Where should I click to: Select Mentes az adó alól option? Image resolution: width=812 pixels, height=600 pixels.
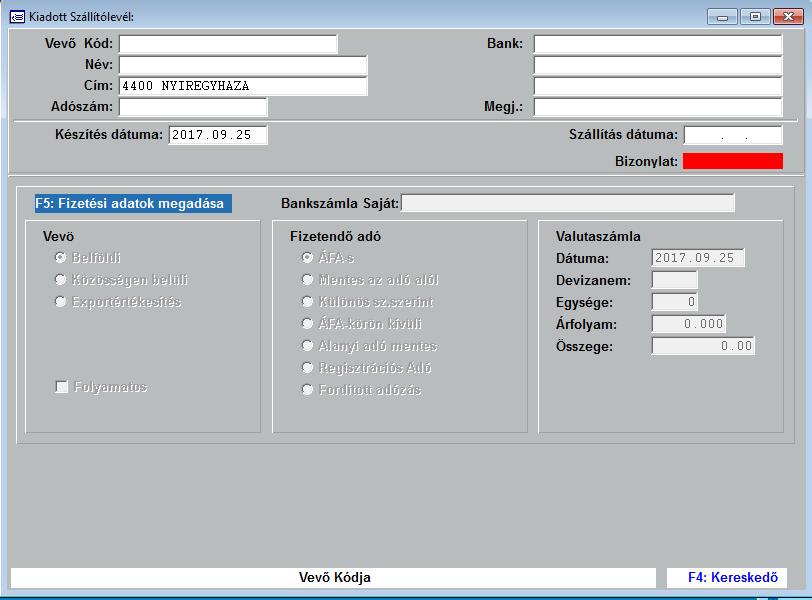click(x=308, y=280)
